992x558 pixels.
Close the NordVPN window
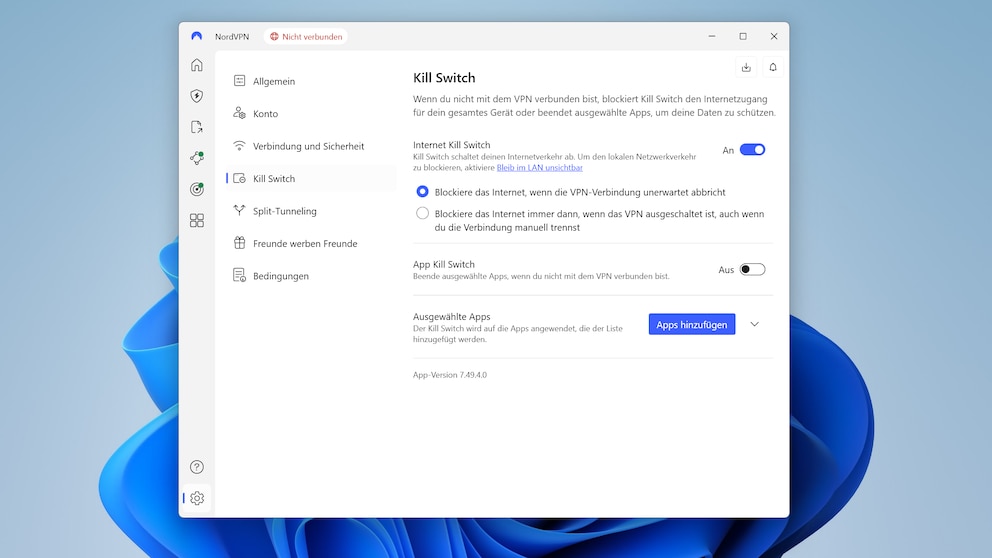pos(774,36)
